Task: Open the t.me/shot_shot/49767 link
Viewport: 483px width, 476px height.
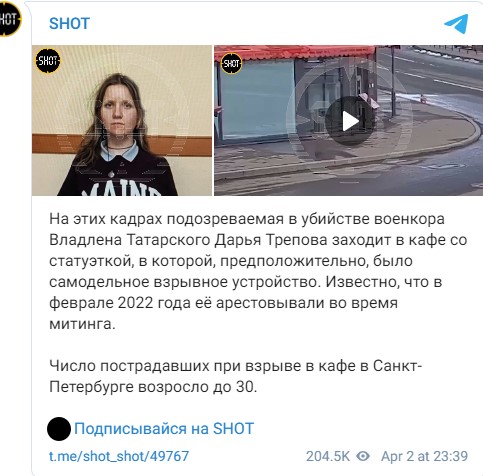Action: (x=119, y=456)
